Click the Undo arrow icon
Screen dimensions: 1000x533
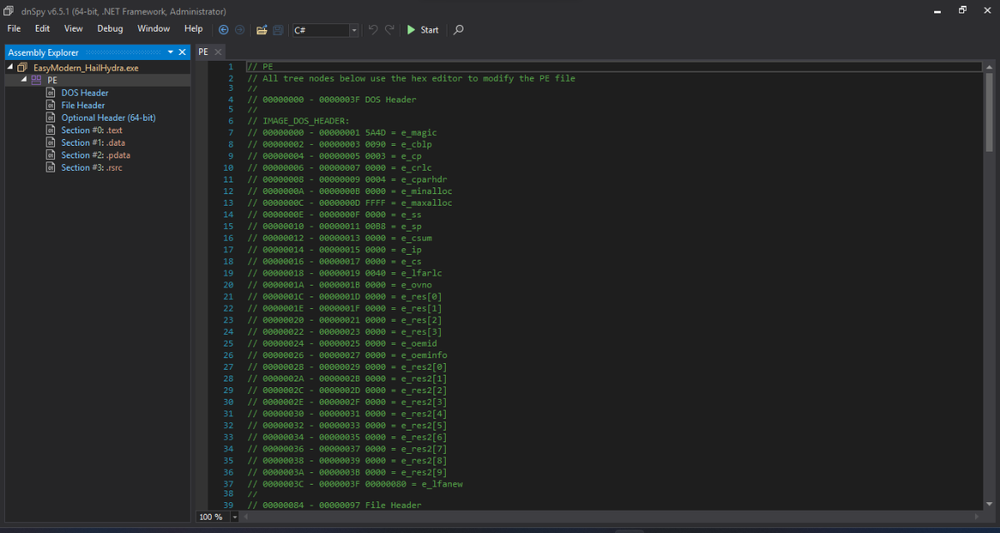[x=374, y=30]
